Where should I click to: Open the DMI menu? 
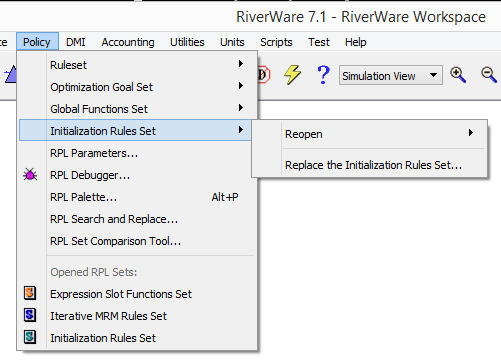coord(76,42)
